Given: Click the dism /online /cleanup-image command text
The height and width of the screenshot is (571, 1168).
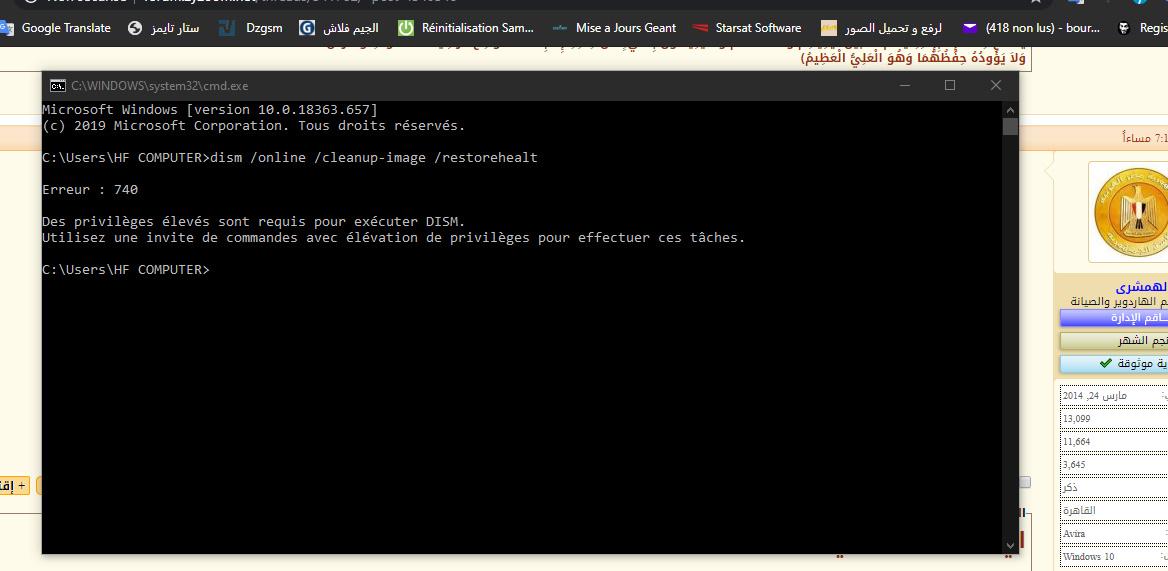Looking at the screenshot, I should [x=374, y=158].
